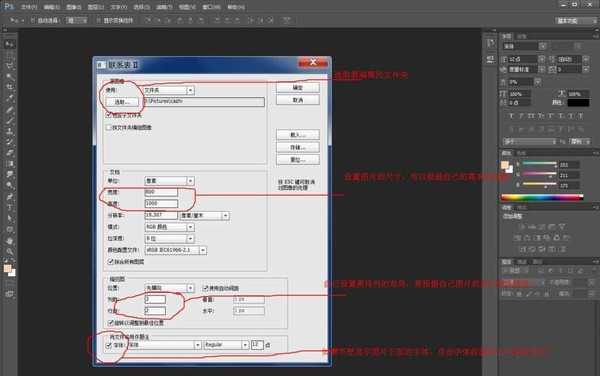Open the 位深度 bit depth dropdown
The width and height of the screenshot is (600, 376).
[x=169, y=239]
